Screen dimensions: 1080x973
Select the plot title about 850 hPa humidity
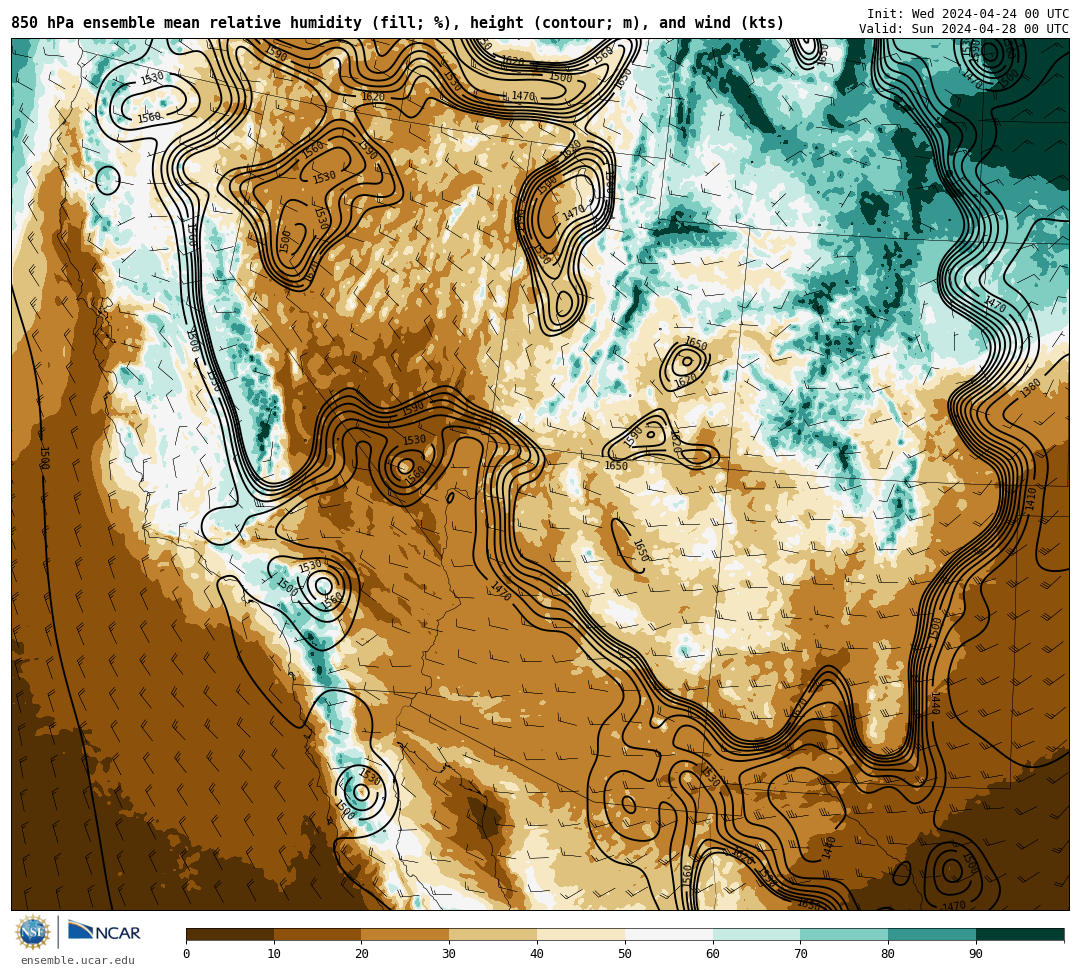pyautogui.click(x=397, y=23)
